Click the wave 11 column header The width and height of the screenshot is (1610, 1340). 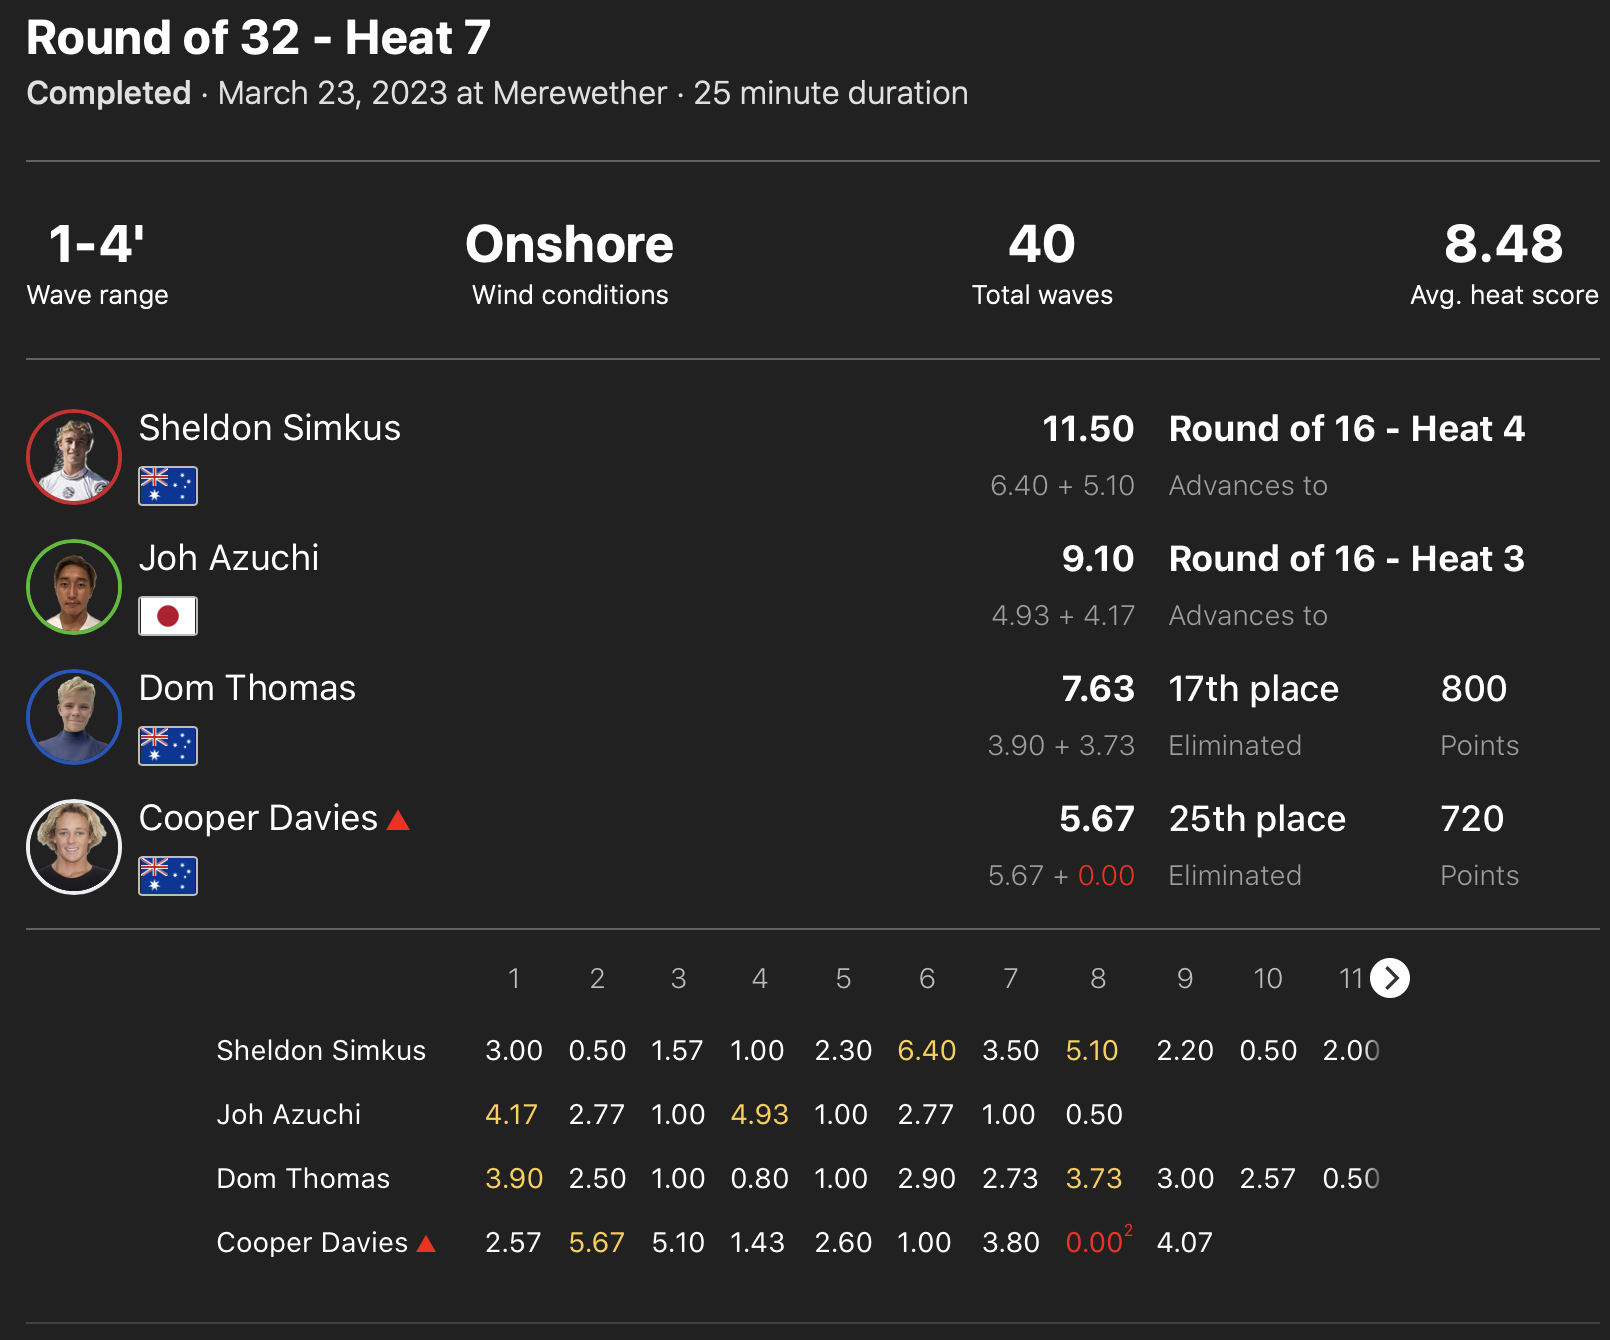click(1350, 978)
